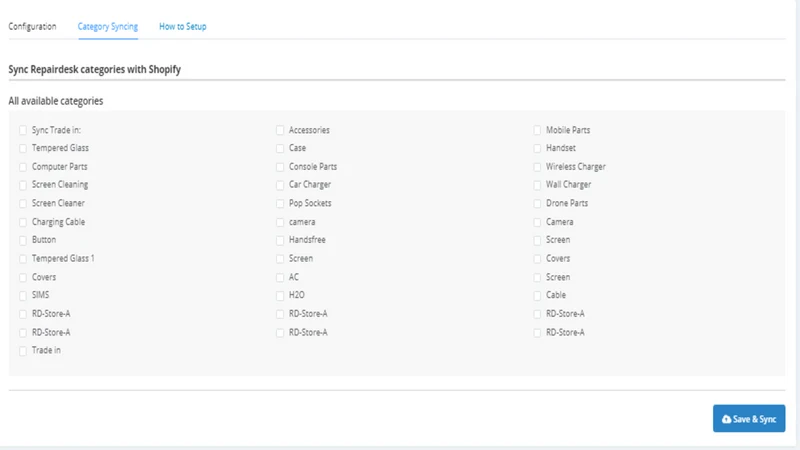Tick the SIMS category checkbox
This screenshot has height=450, width=800.
pos(23,295)
